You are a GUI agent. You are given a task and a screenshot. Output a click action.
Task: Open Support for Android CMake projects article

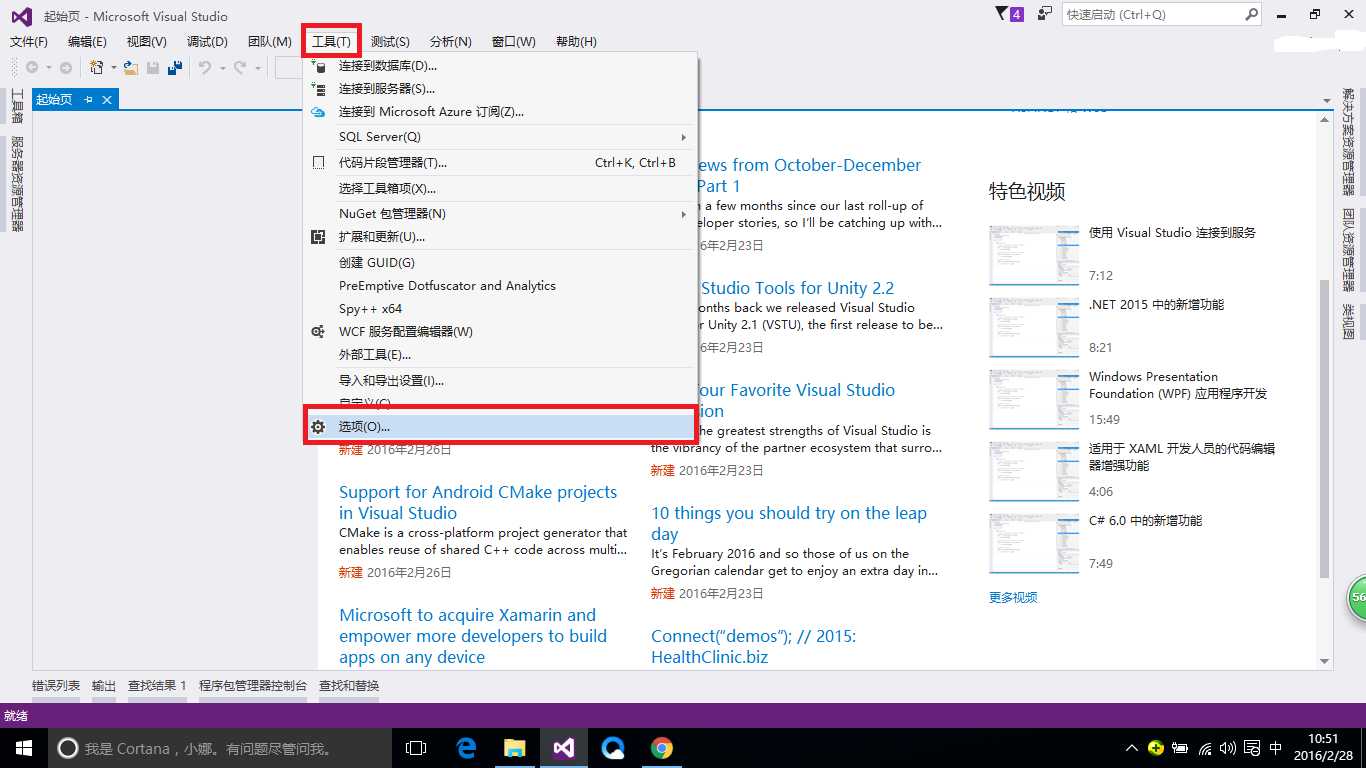478,502
